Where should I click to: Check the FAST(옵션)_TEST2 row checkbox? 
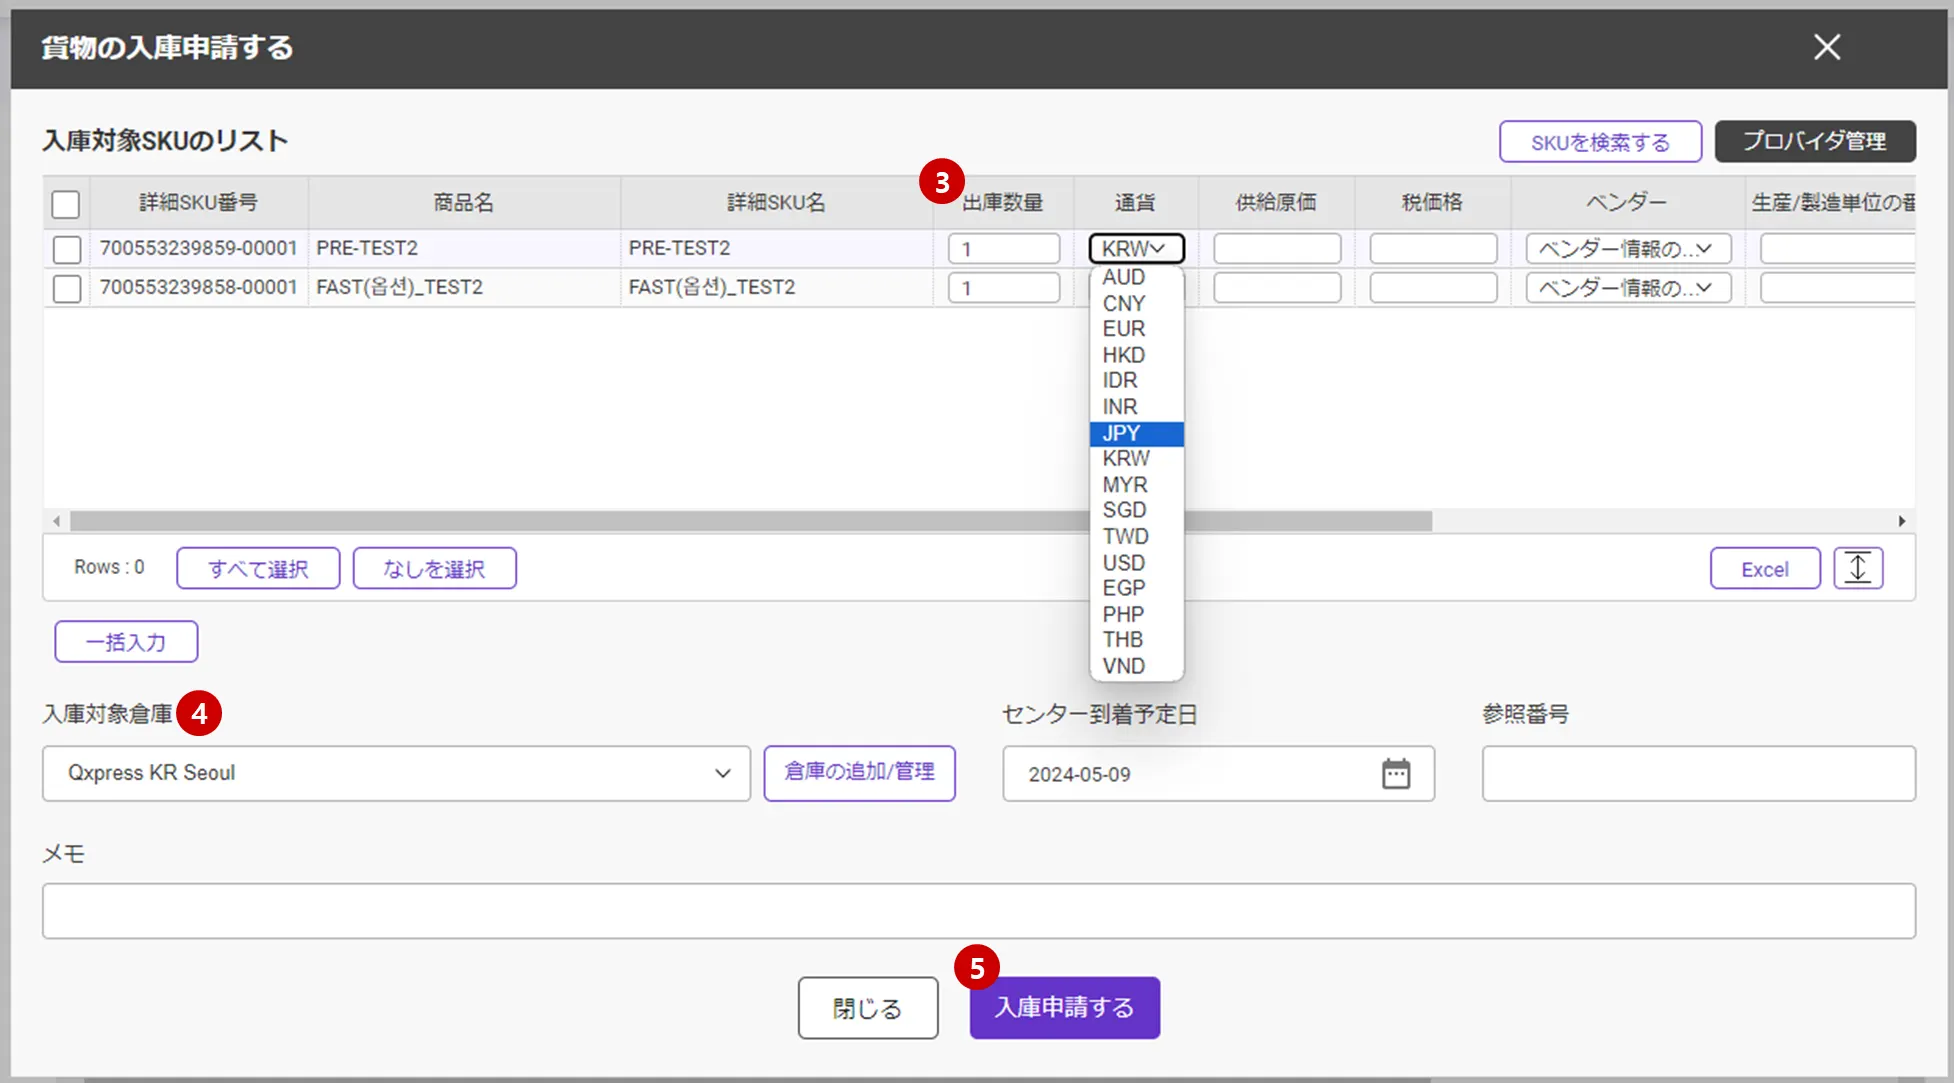pyautogui.click(x=67, y=288)
